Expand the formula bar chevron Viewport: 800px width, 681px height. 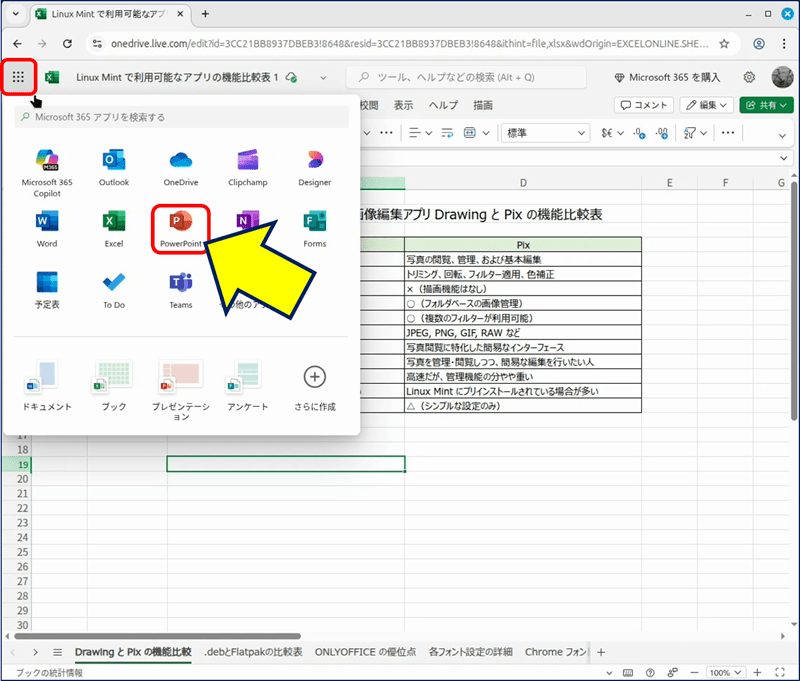coord(784,158)
